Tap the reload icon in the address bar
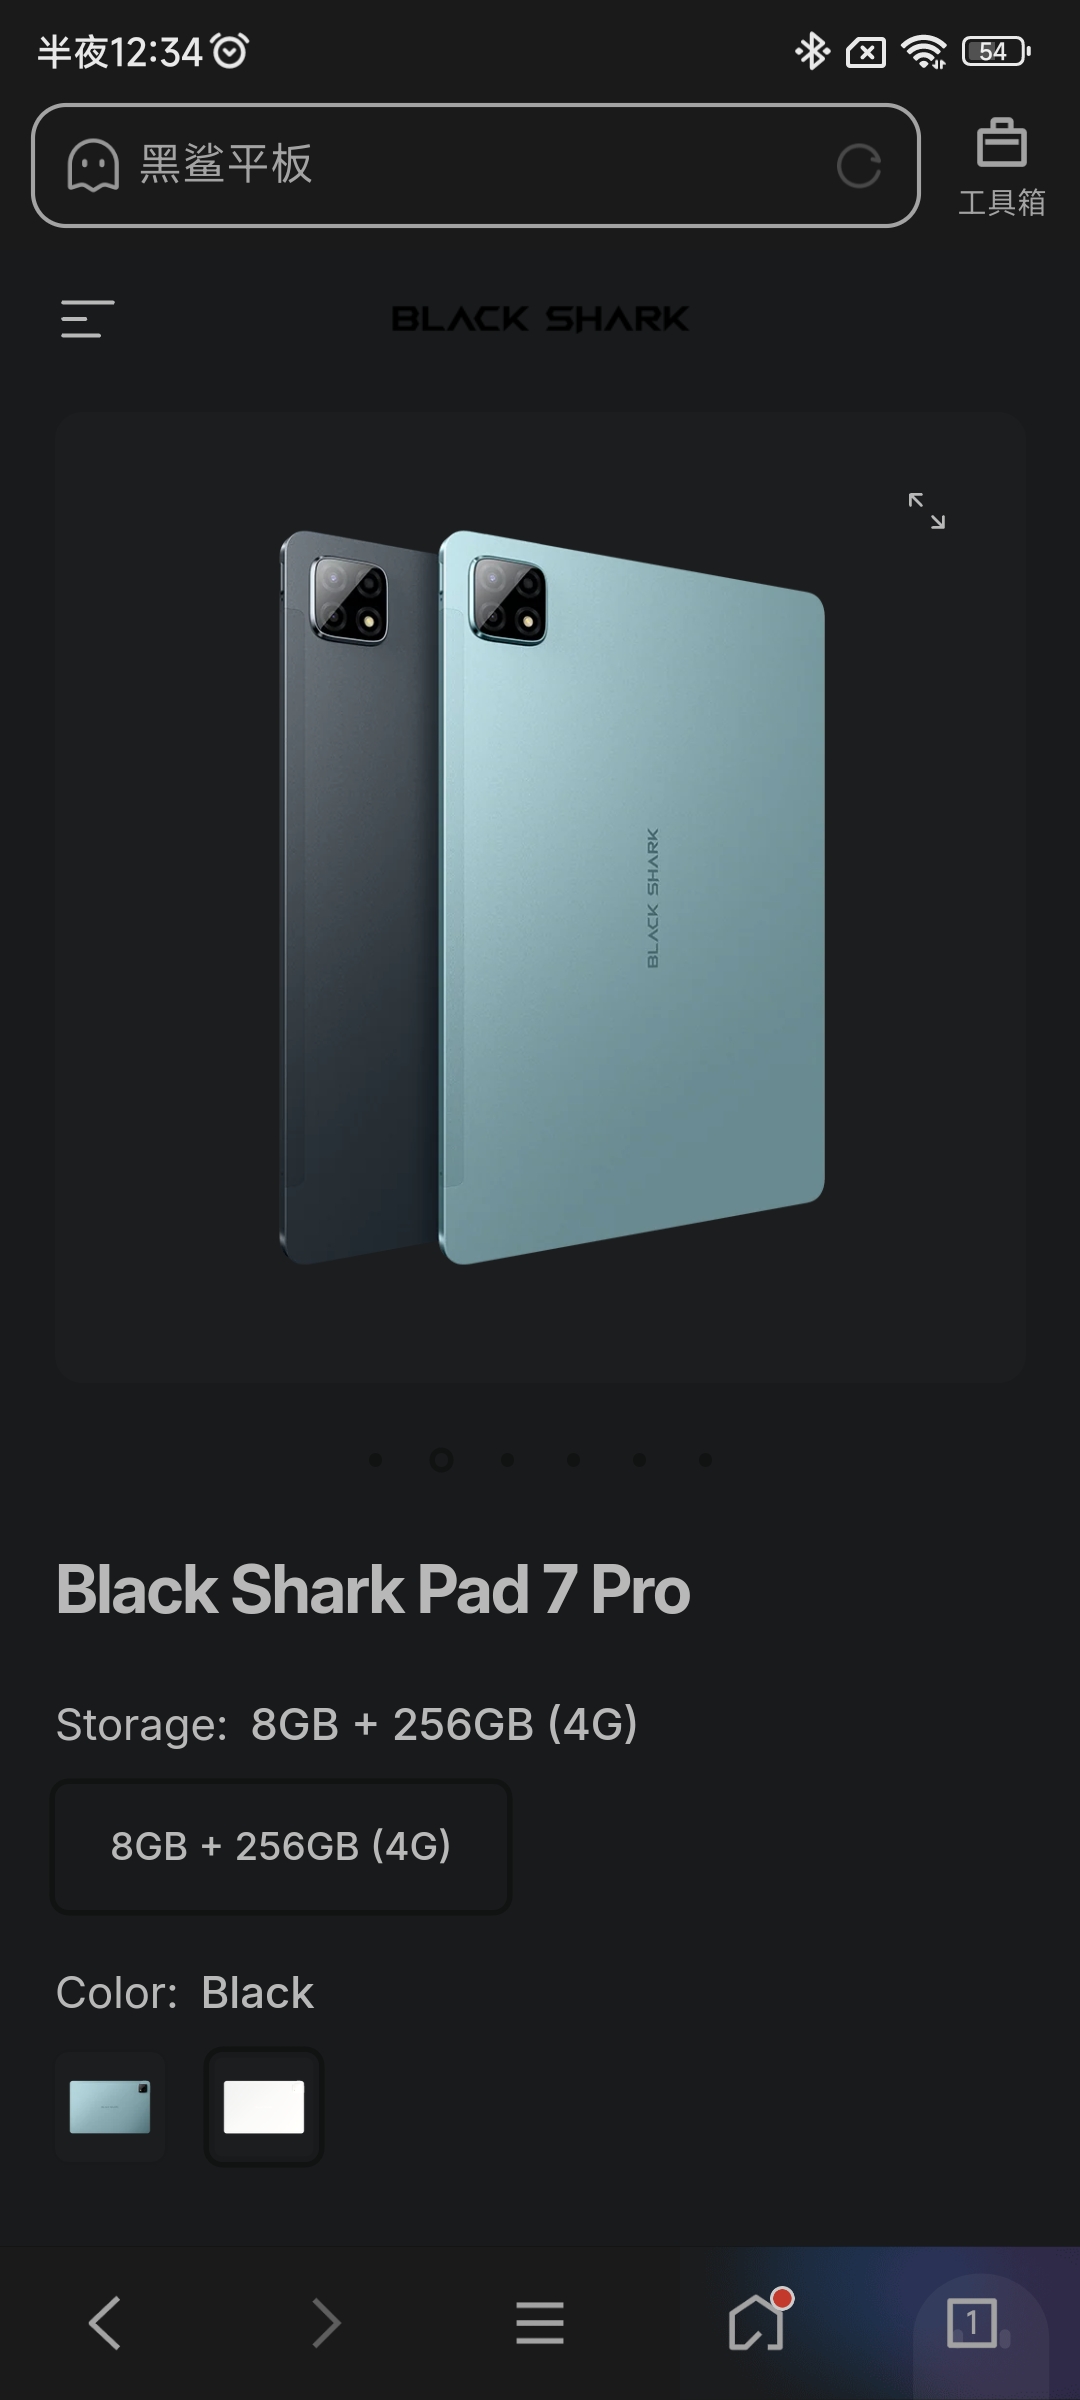The width and height of the screenshot is (1080, 2400). point(859,166)
